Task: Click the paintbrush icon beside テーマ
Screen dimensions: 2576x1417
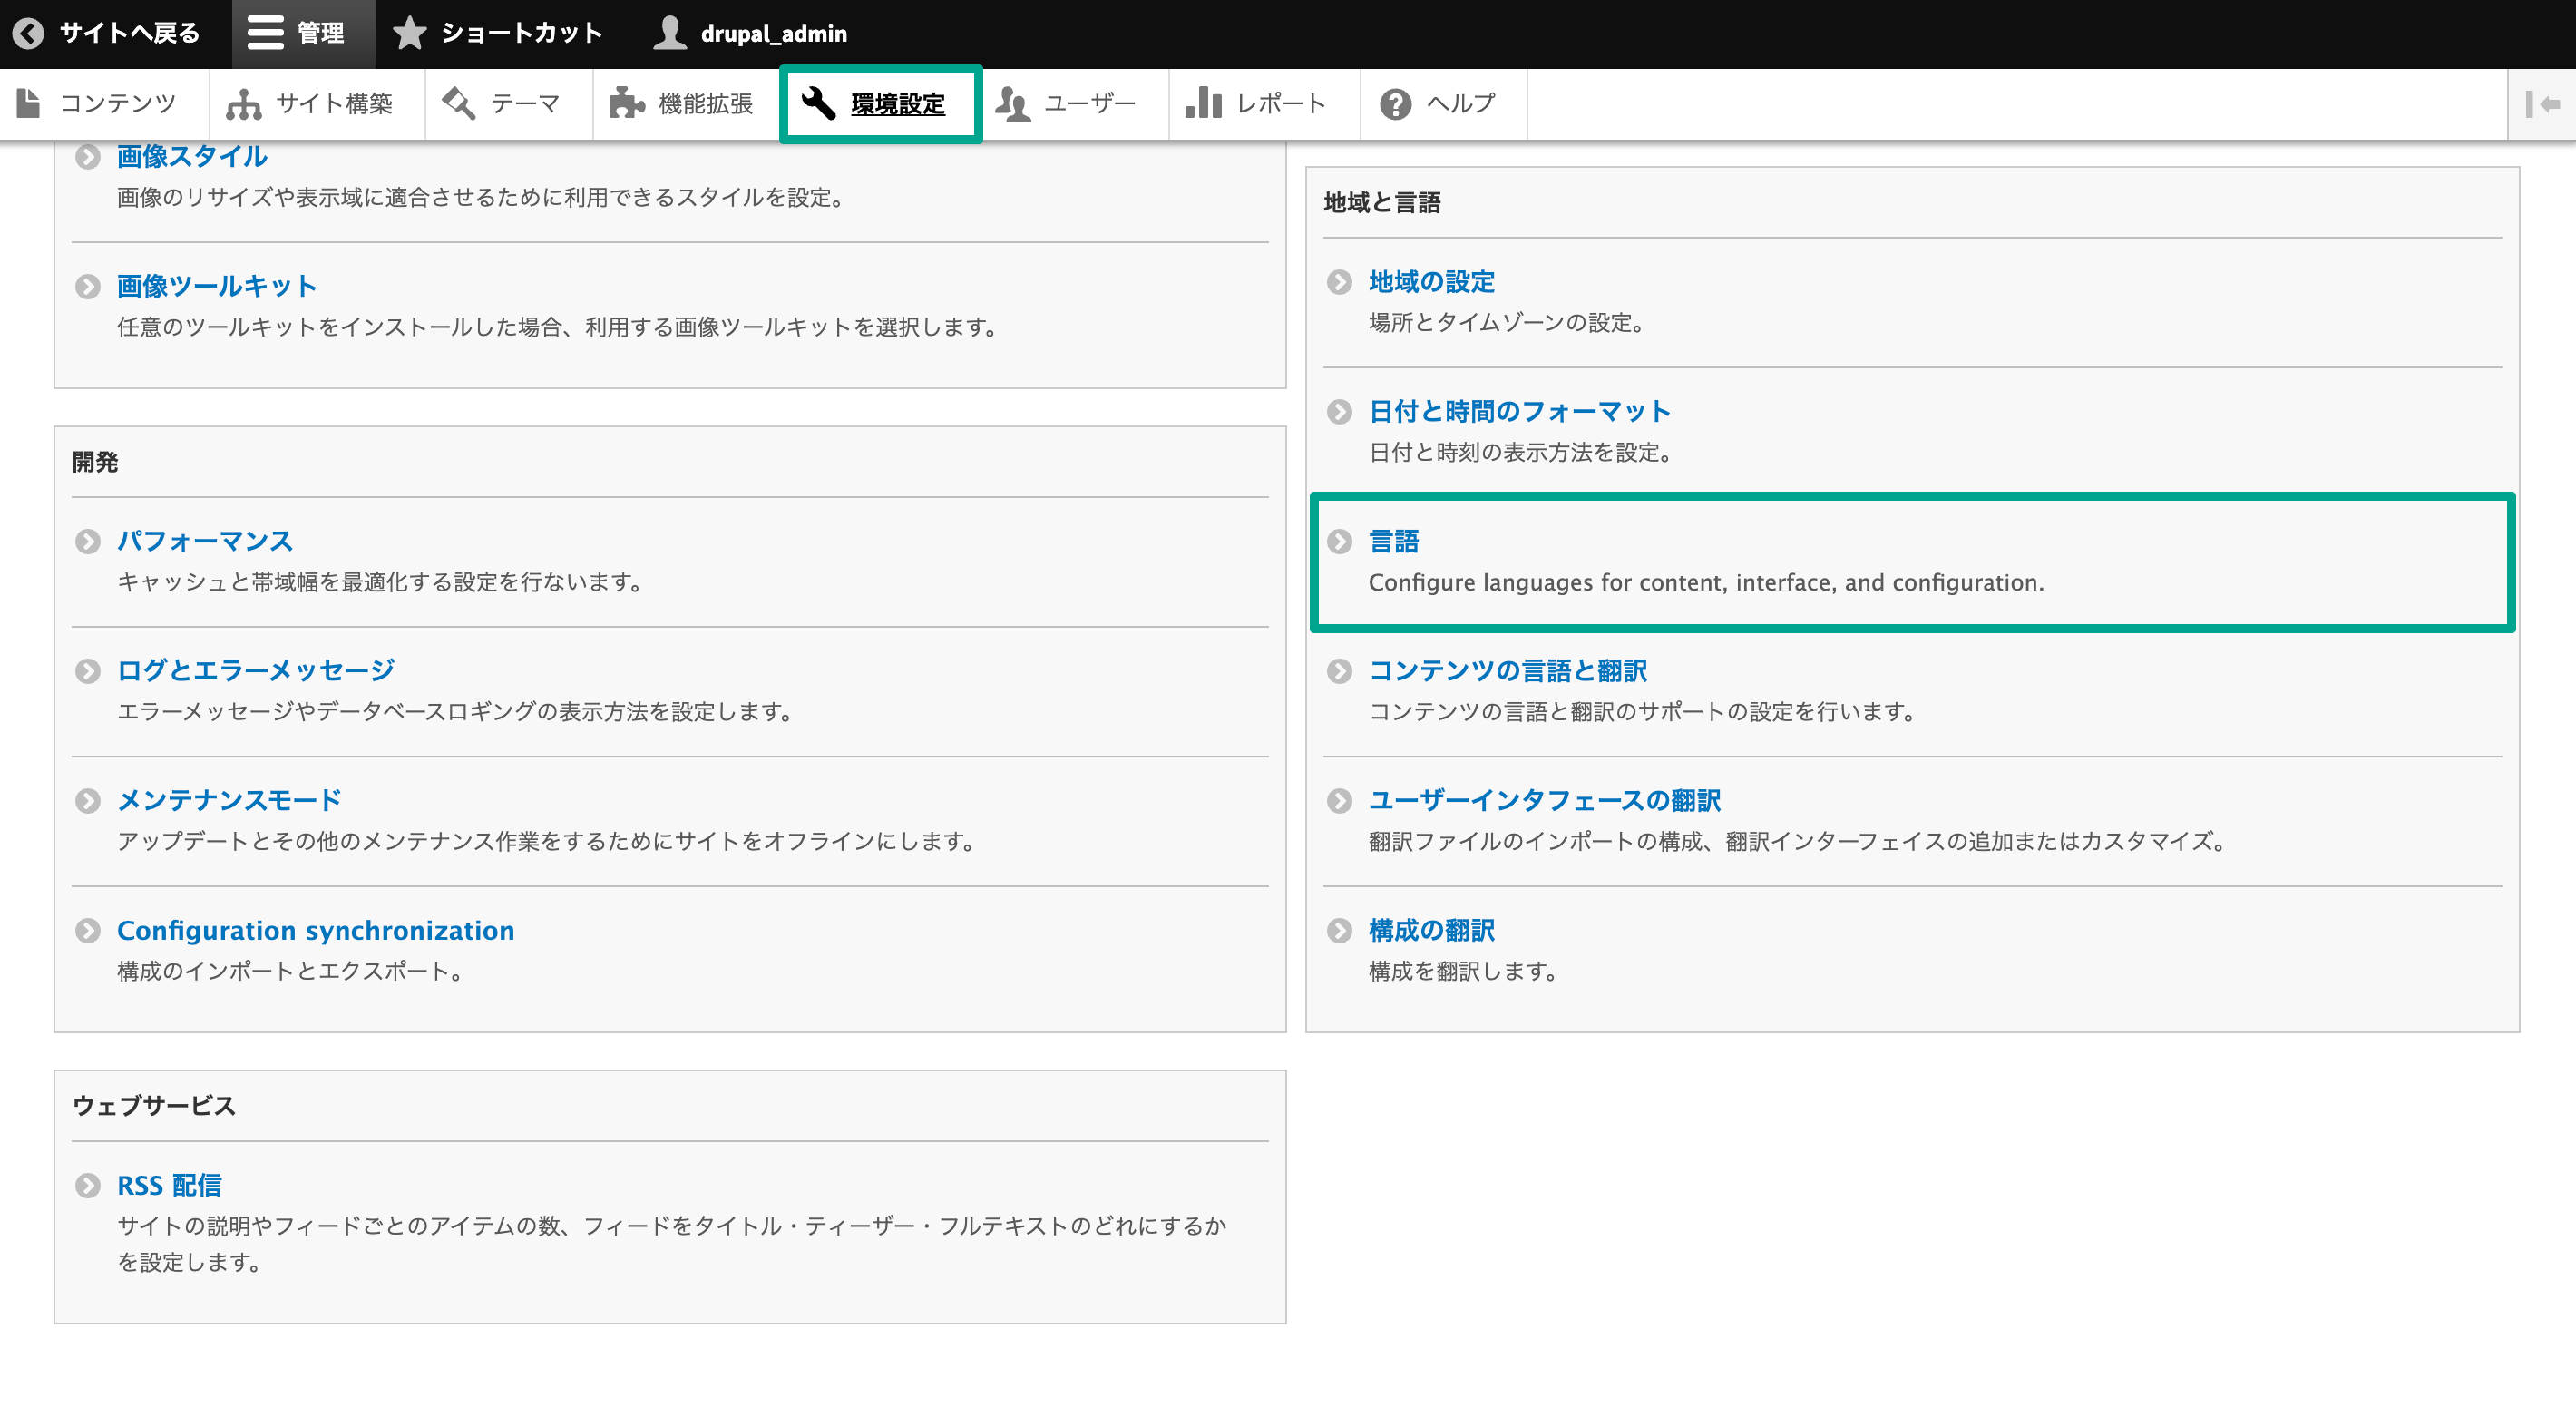Action: (x=459, y=103)
